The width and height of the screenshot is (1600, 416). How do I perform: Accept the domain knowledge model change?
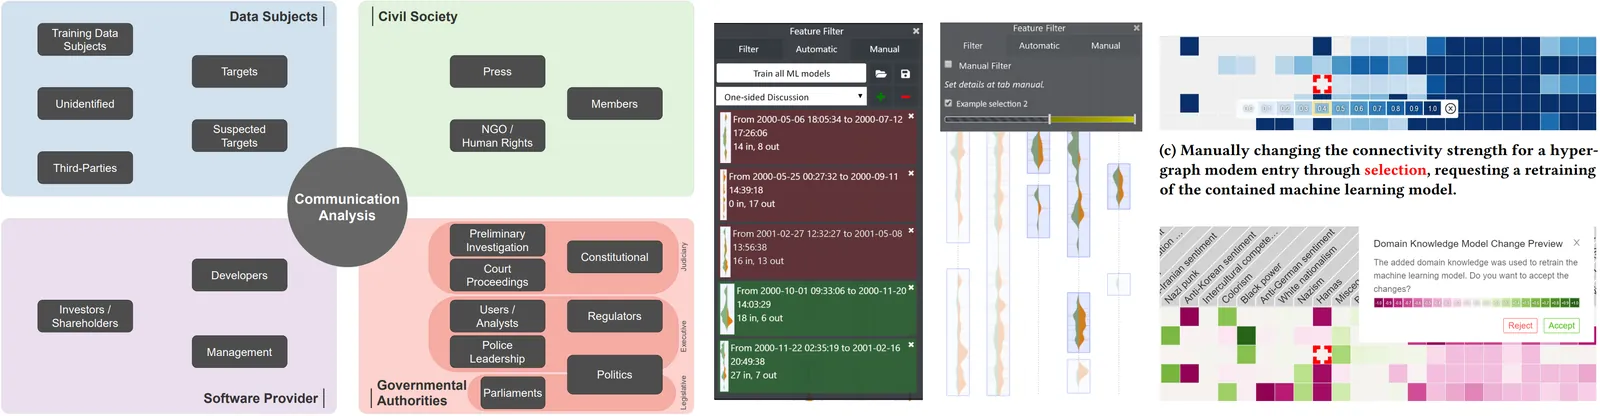[x=1561, y=325]
